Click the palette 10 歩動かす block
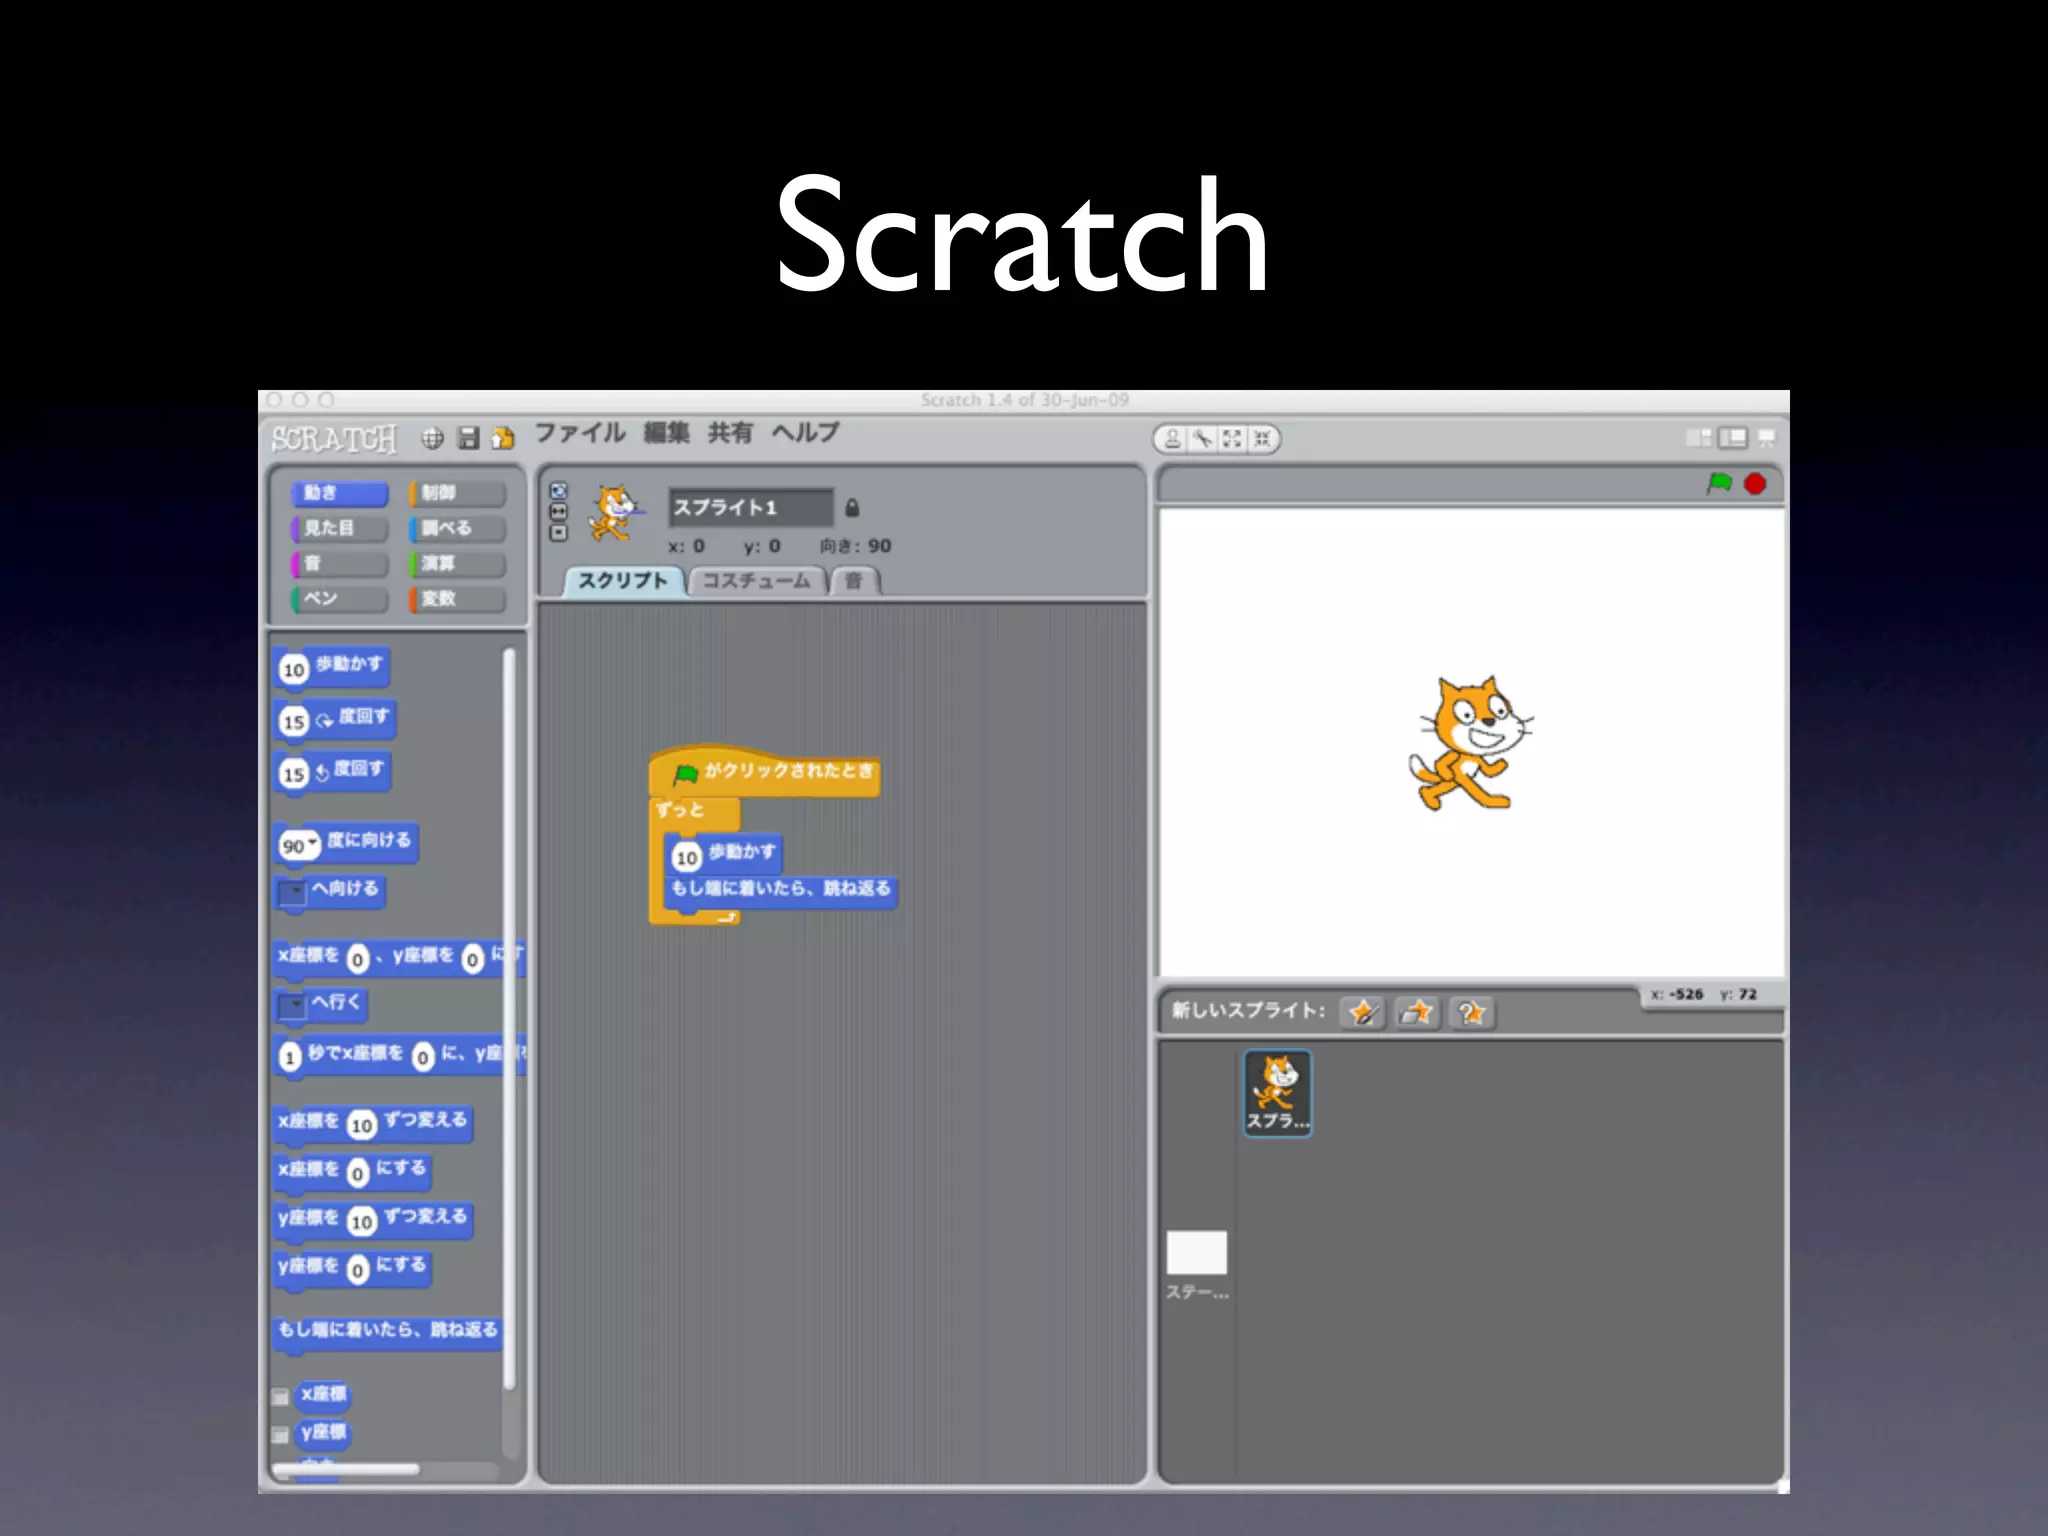This screenshot has width=2048, height=1536. (331, 668)
